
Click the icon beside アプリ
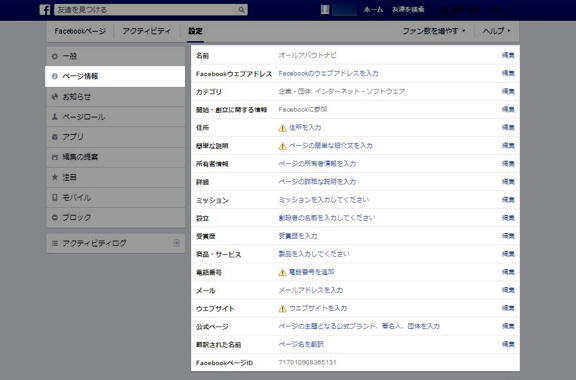coord(55,137)
